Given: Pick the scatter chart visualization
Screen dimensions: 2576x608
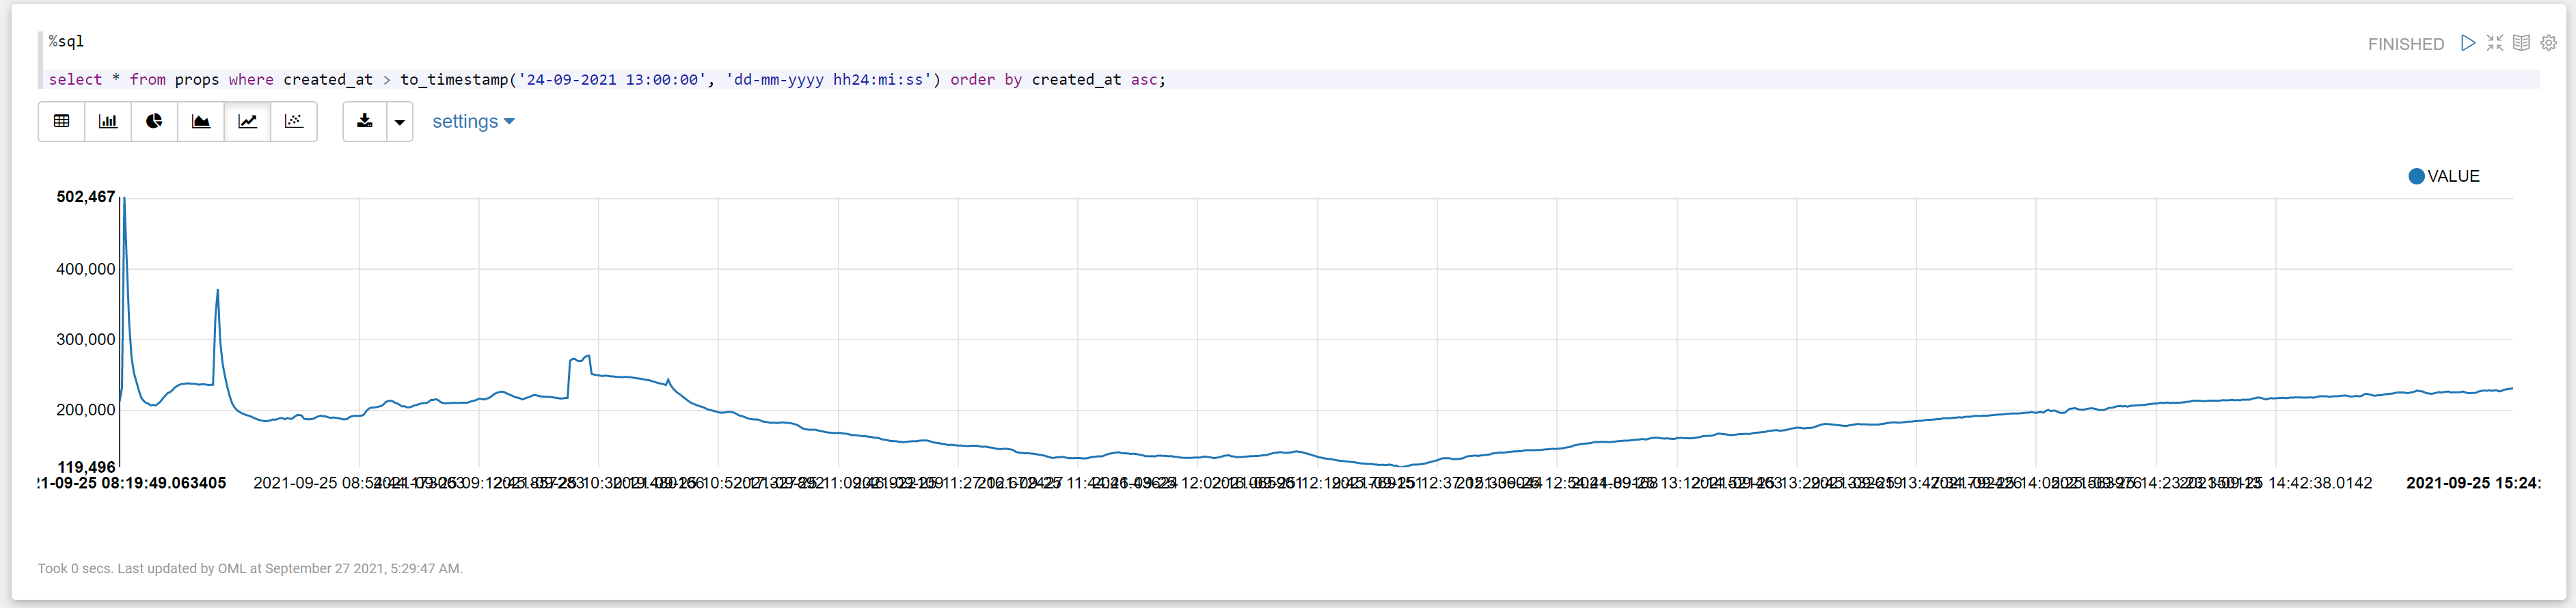Looking at the screenshot, I should coord(294,121).
